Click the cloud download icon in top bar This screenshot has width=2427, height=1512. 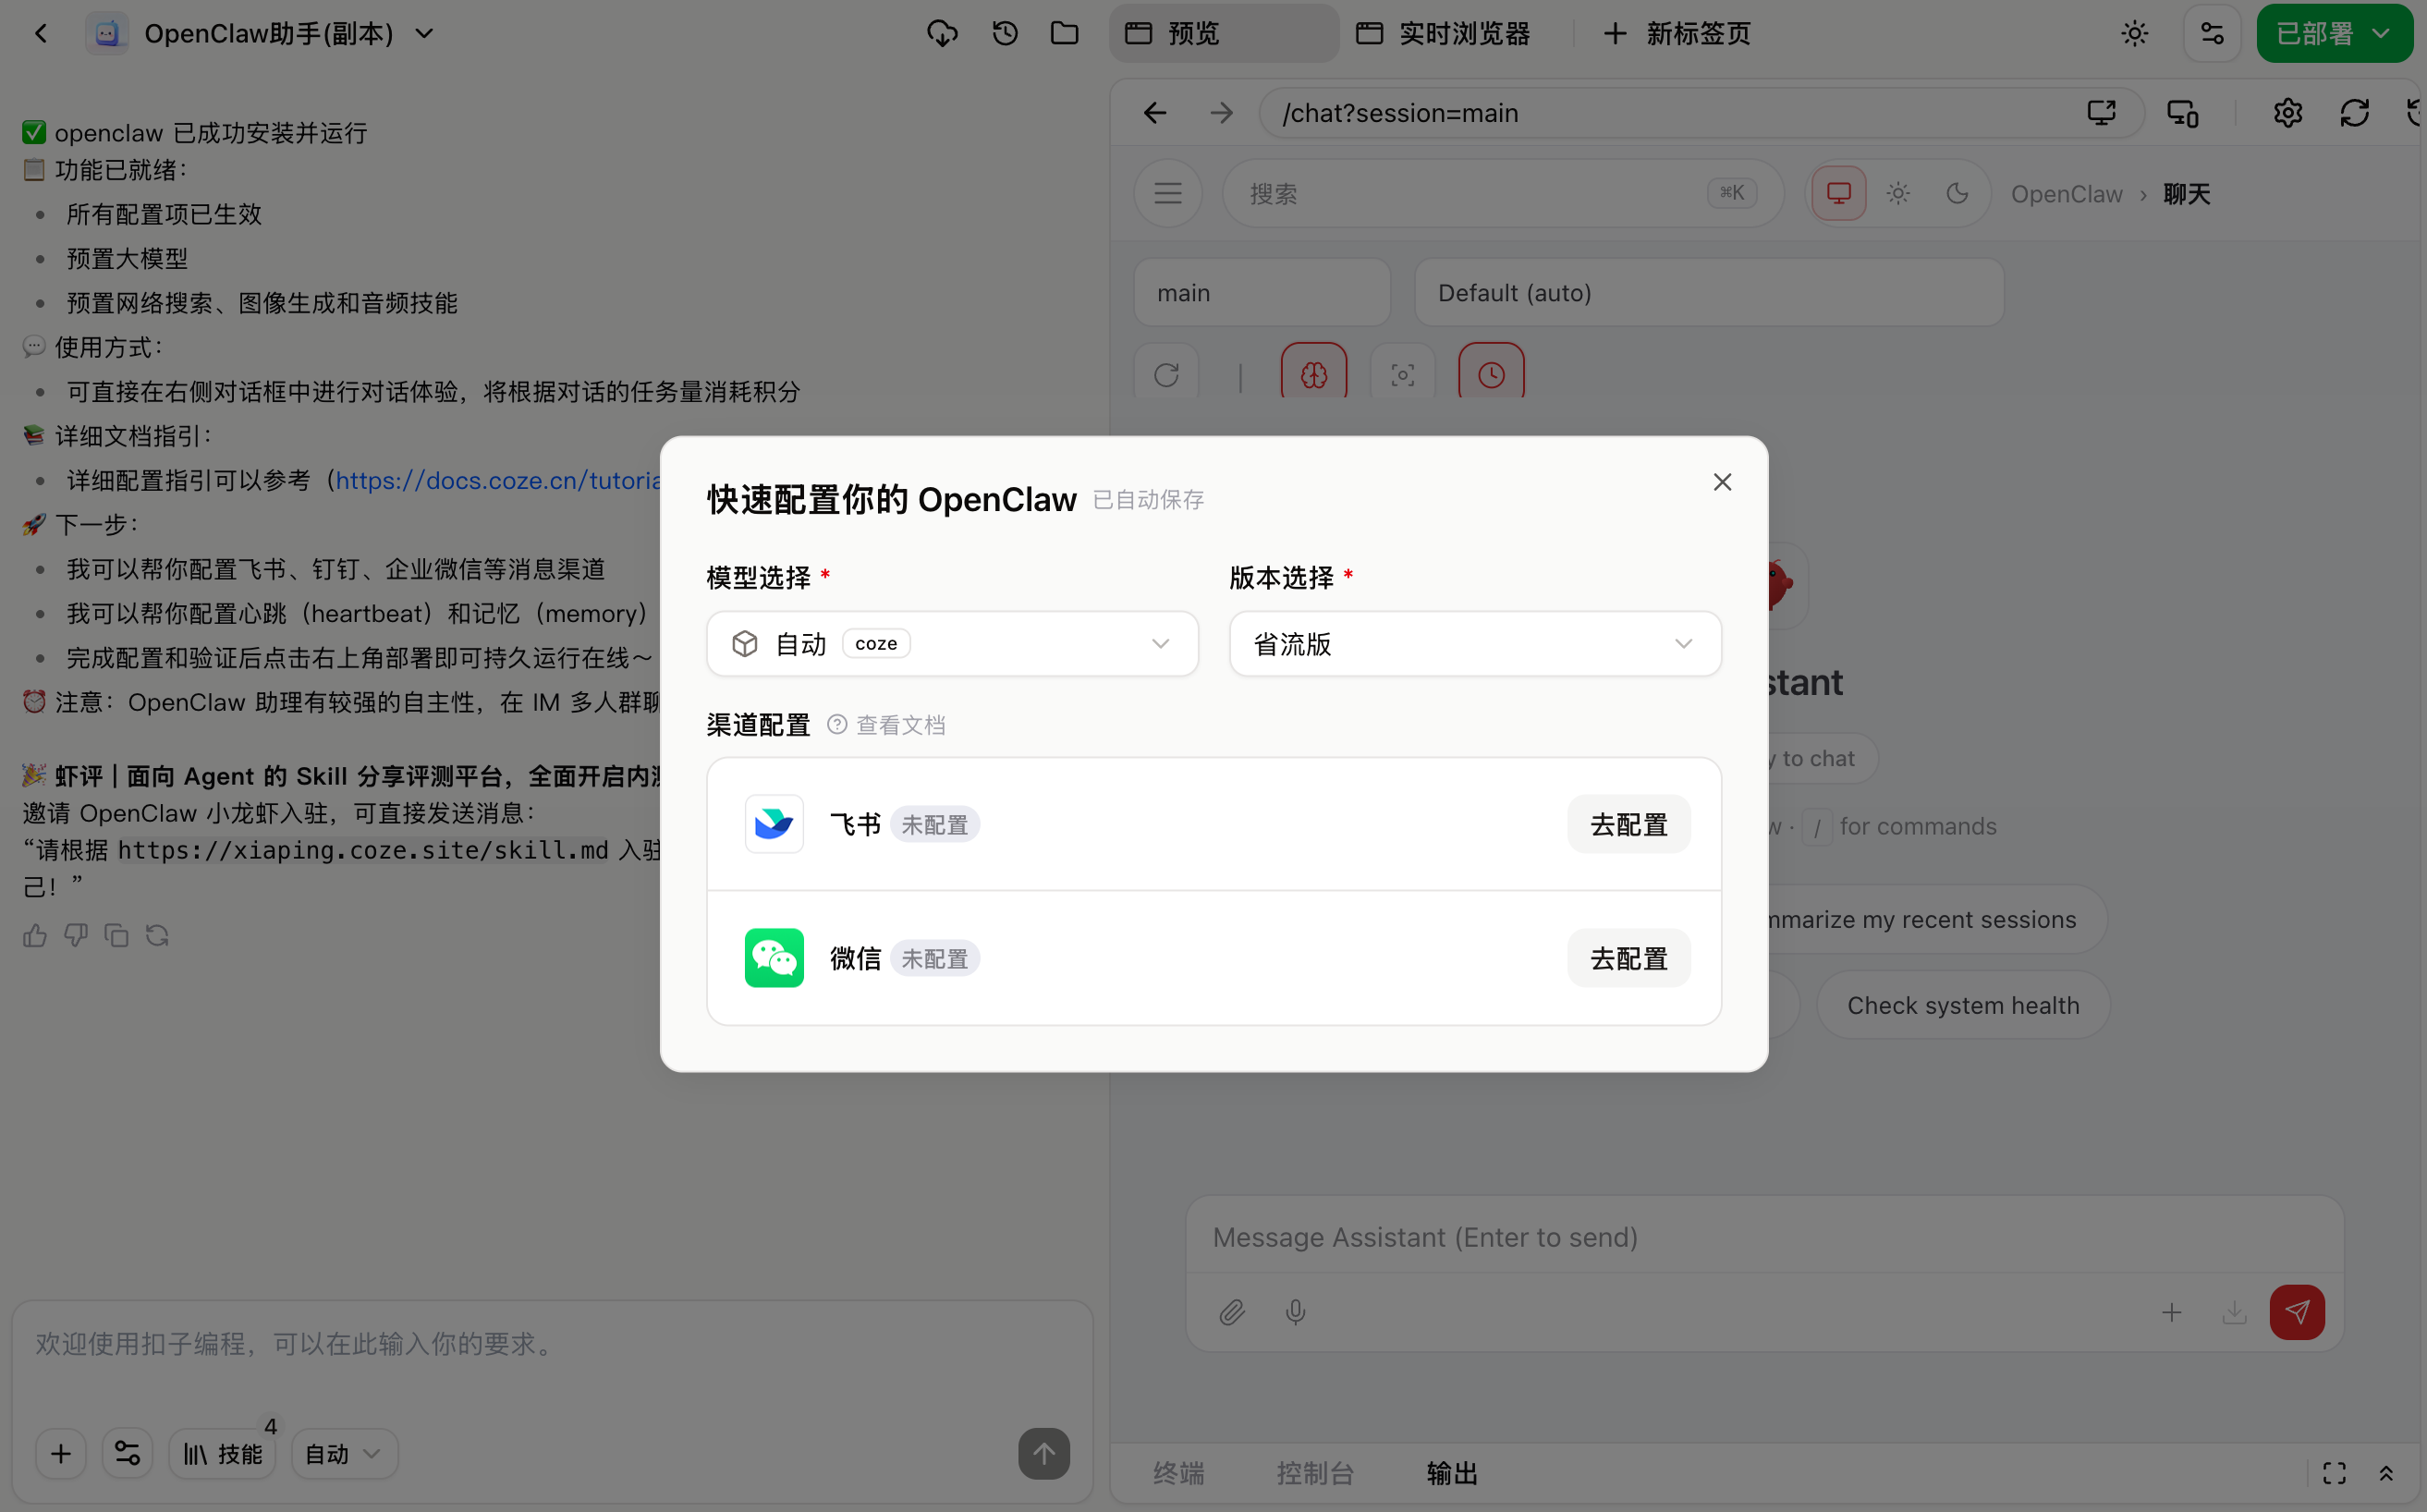point(942,34)
